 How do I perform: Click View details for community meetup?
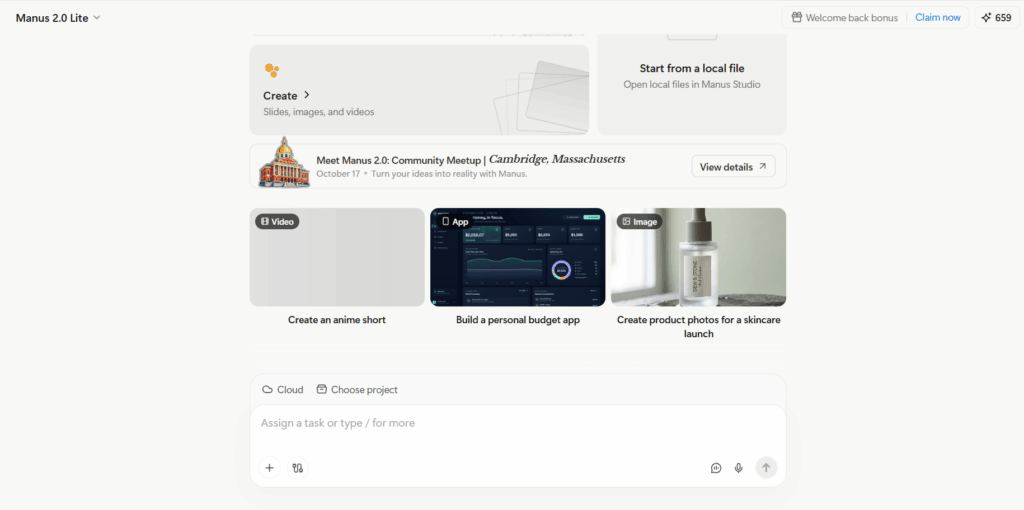point(733,167)
